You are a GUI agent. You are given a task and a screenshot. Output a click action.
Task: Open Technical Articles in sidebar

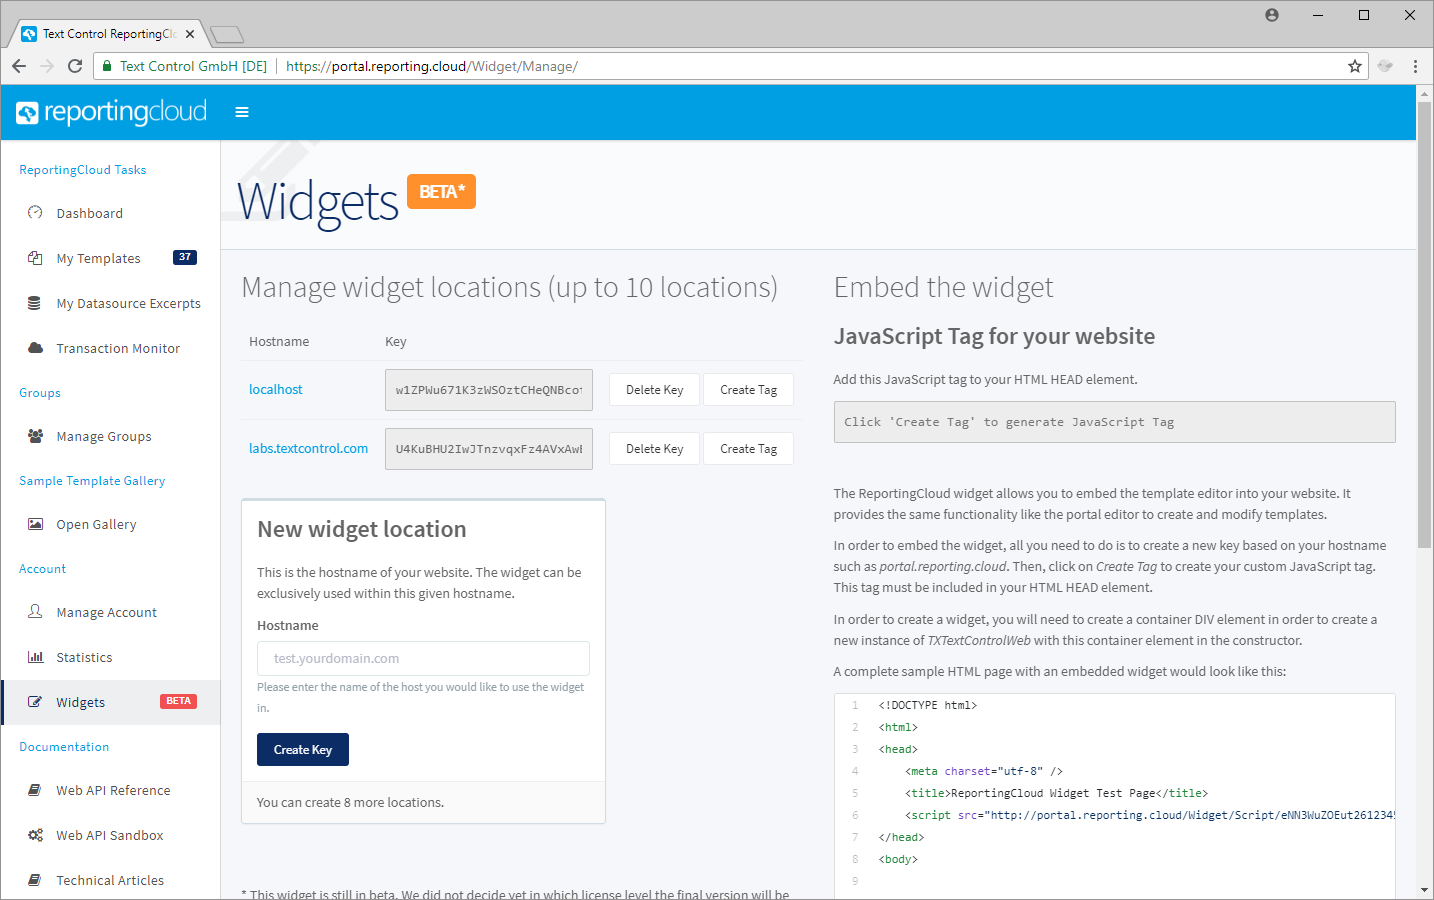tap(110, 880)
